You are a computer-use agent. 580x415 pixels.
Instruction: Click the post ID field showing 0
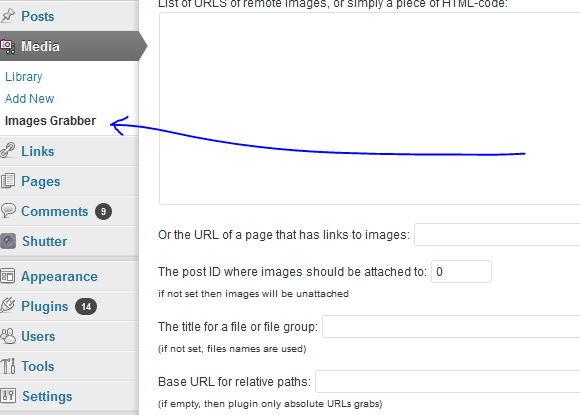point(461,271)
